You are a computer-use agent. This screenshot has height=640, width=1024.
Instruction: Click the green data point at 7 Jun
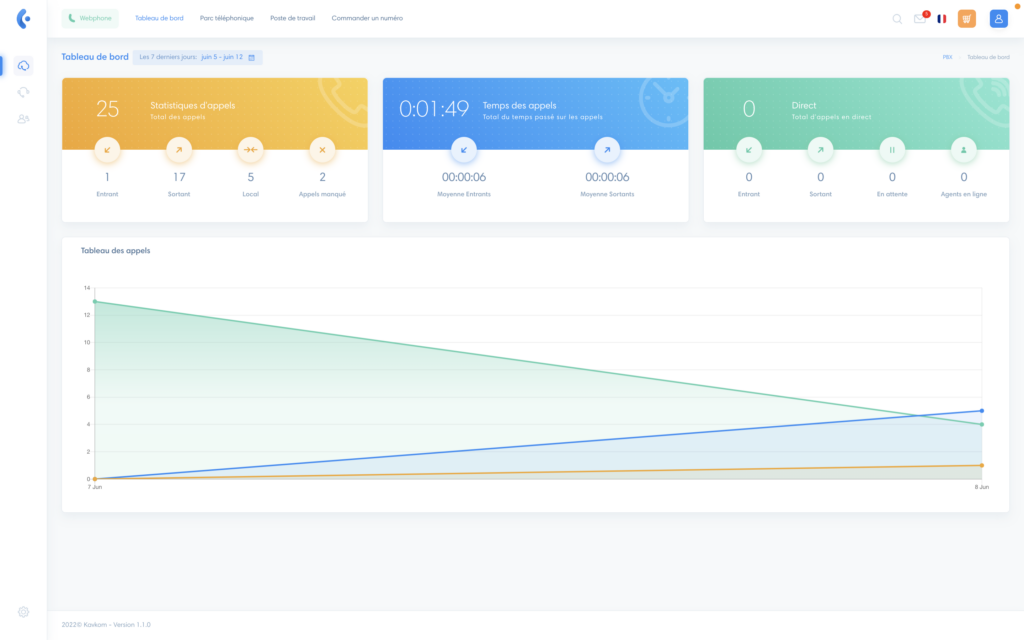94,299
